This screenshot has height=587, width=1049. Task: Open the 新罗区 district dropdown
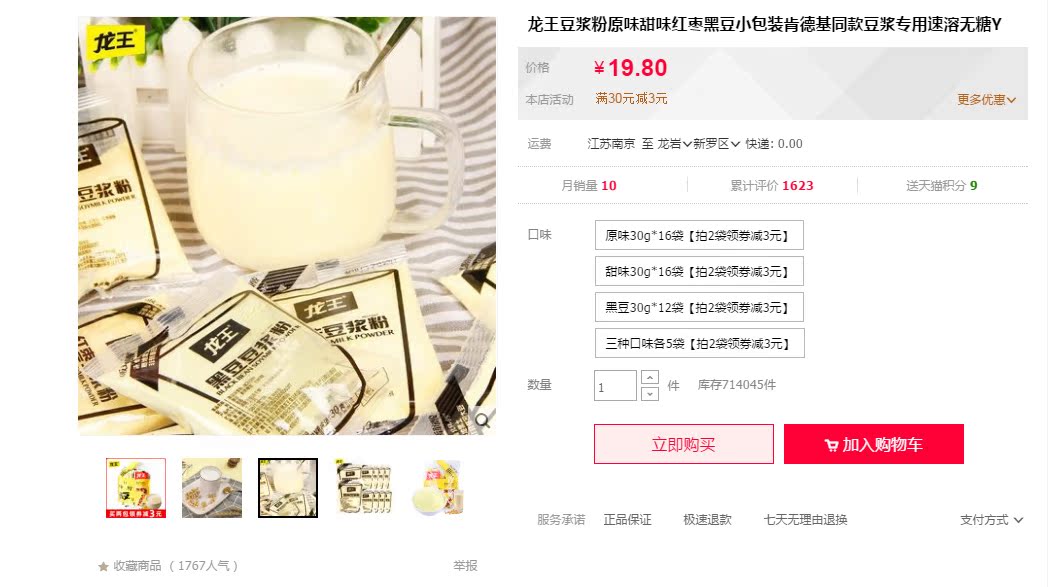coord(717,144)
